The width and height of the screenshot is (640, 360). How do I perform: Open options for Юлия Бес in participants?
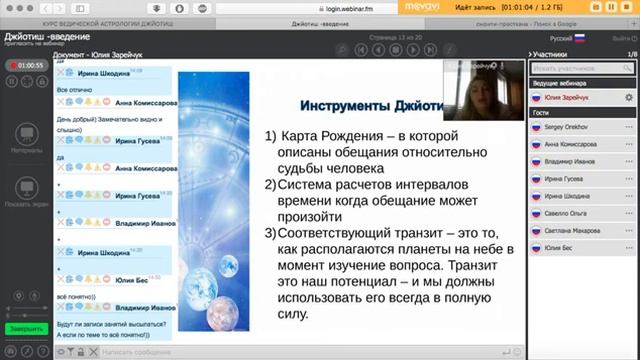[x=629, y=248]
